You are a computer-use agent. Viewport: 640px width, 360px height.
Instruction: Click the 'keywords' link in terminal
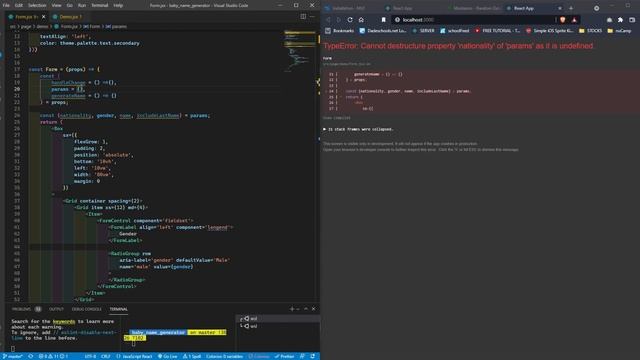pyautogui.click(x=64, y=322)
